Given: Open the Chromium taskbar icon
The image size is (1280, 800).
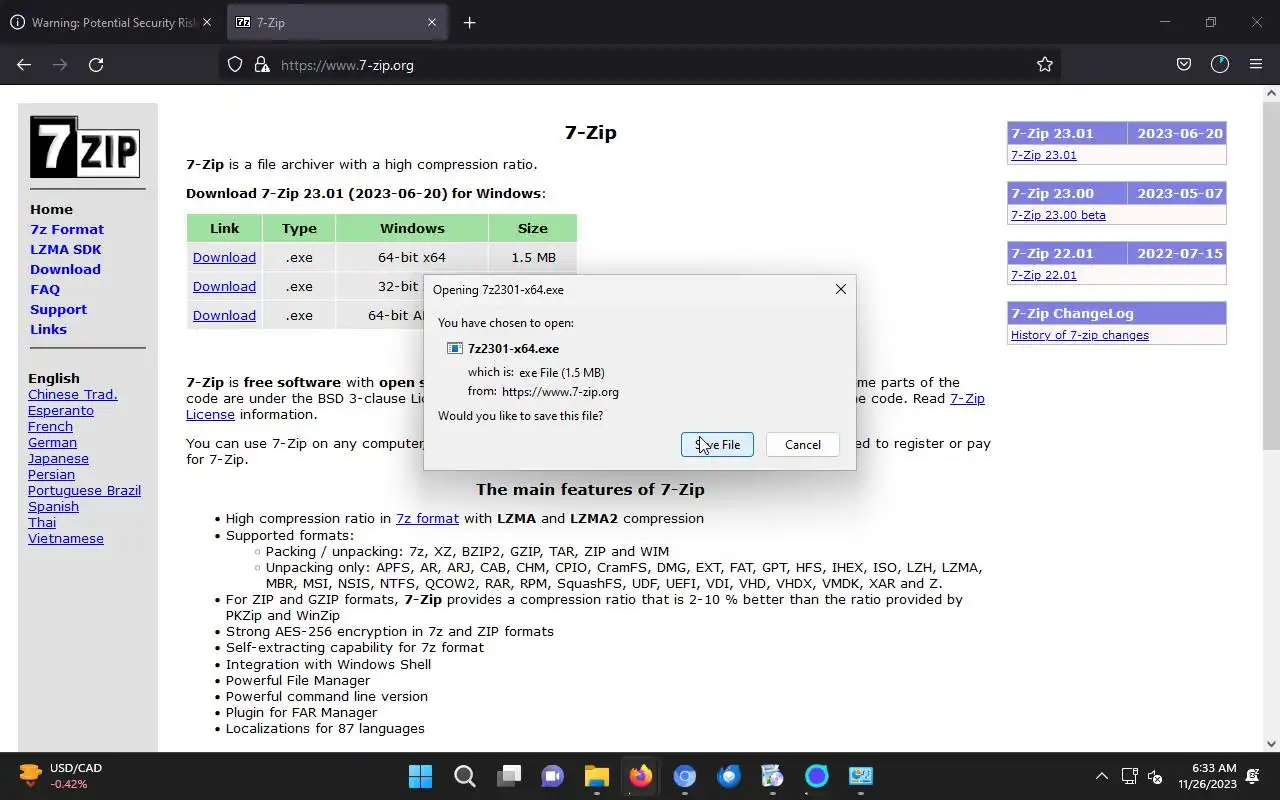Looking at the screenshot, I should pos(685,776).
